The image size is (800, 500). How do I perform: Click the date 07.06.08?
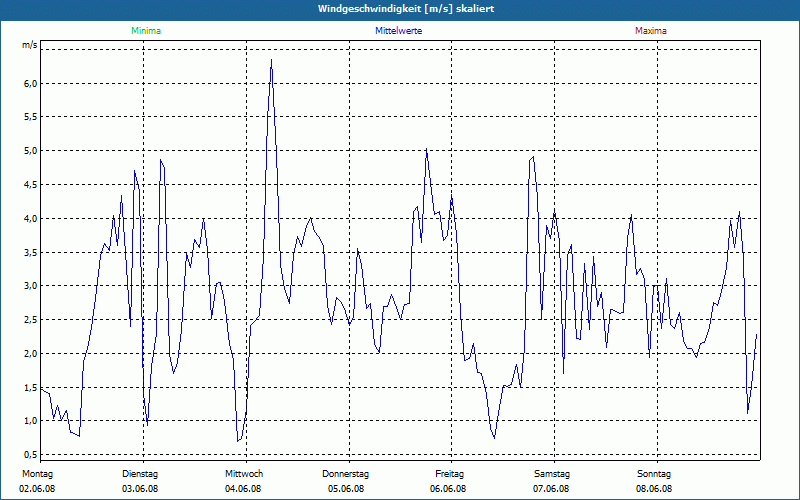tap(551, 489)
